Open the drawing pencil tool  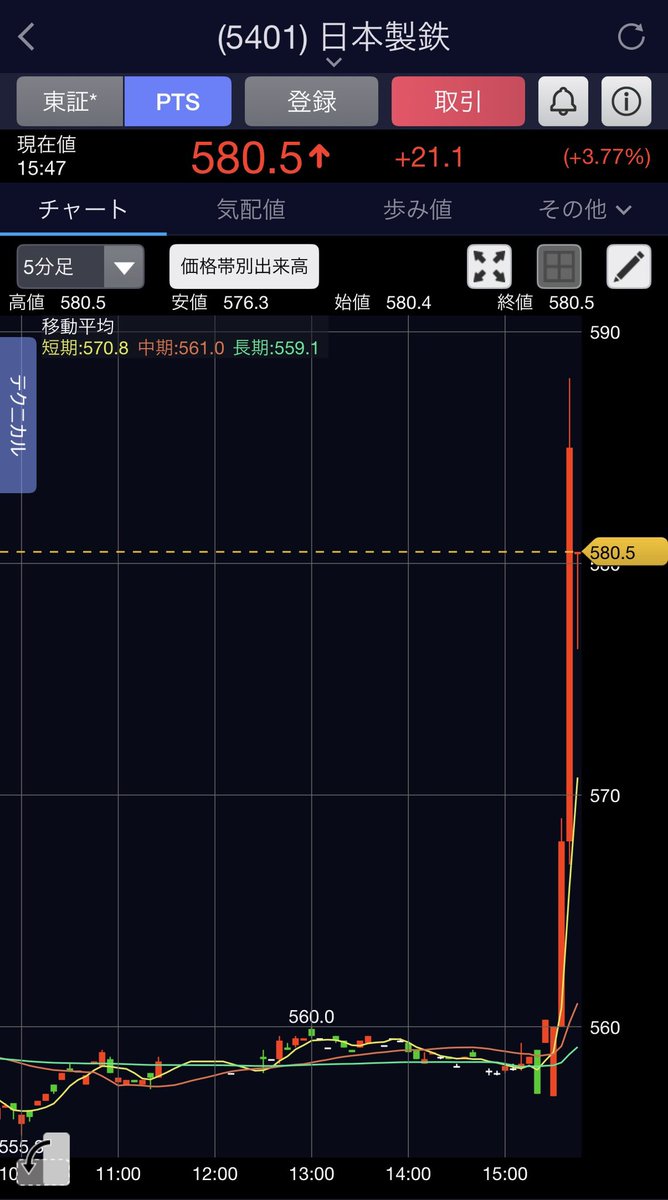pos(629,267)
